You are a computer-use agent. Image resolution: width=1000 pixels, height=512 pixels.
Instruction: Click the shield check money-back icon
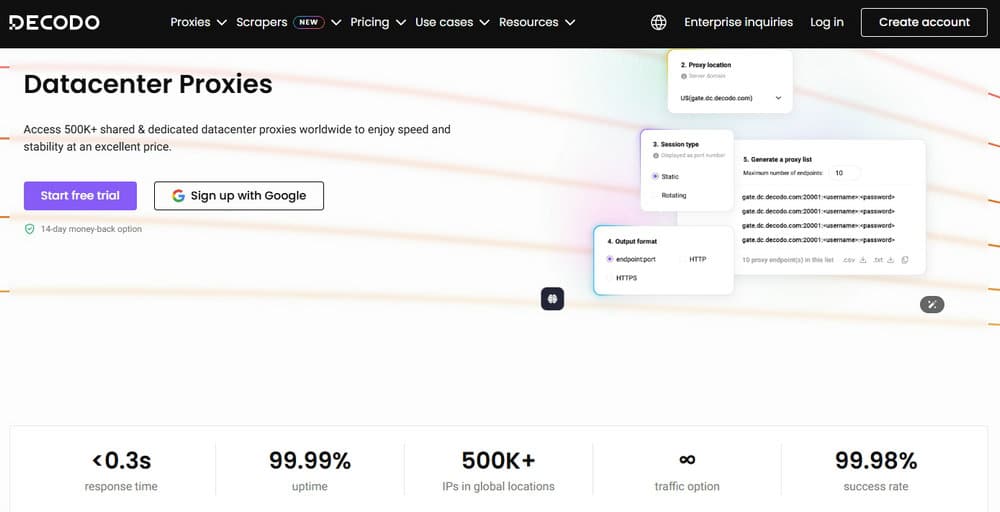coord(29,229)
